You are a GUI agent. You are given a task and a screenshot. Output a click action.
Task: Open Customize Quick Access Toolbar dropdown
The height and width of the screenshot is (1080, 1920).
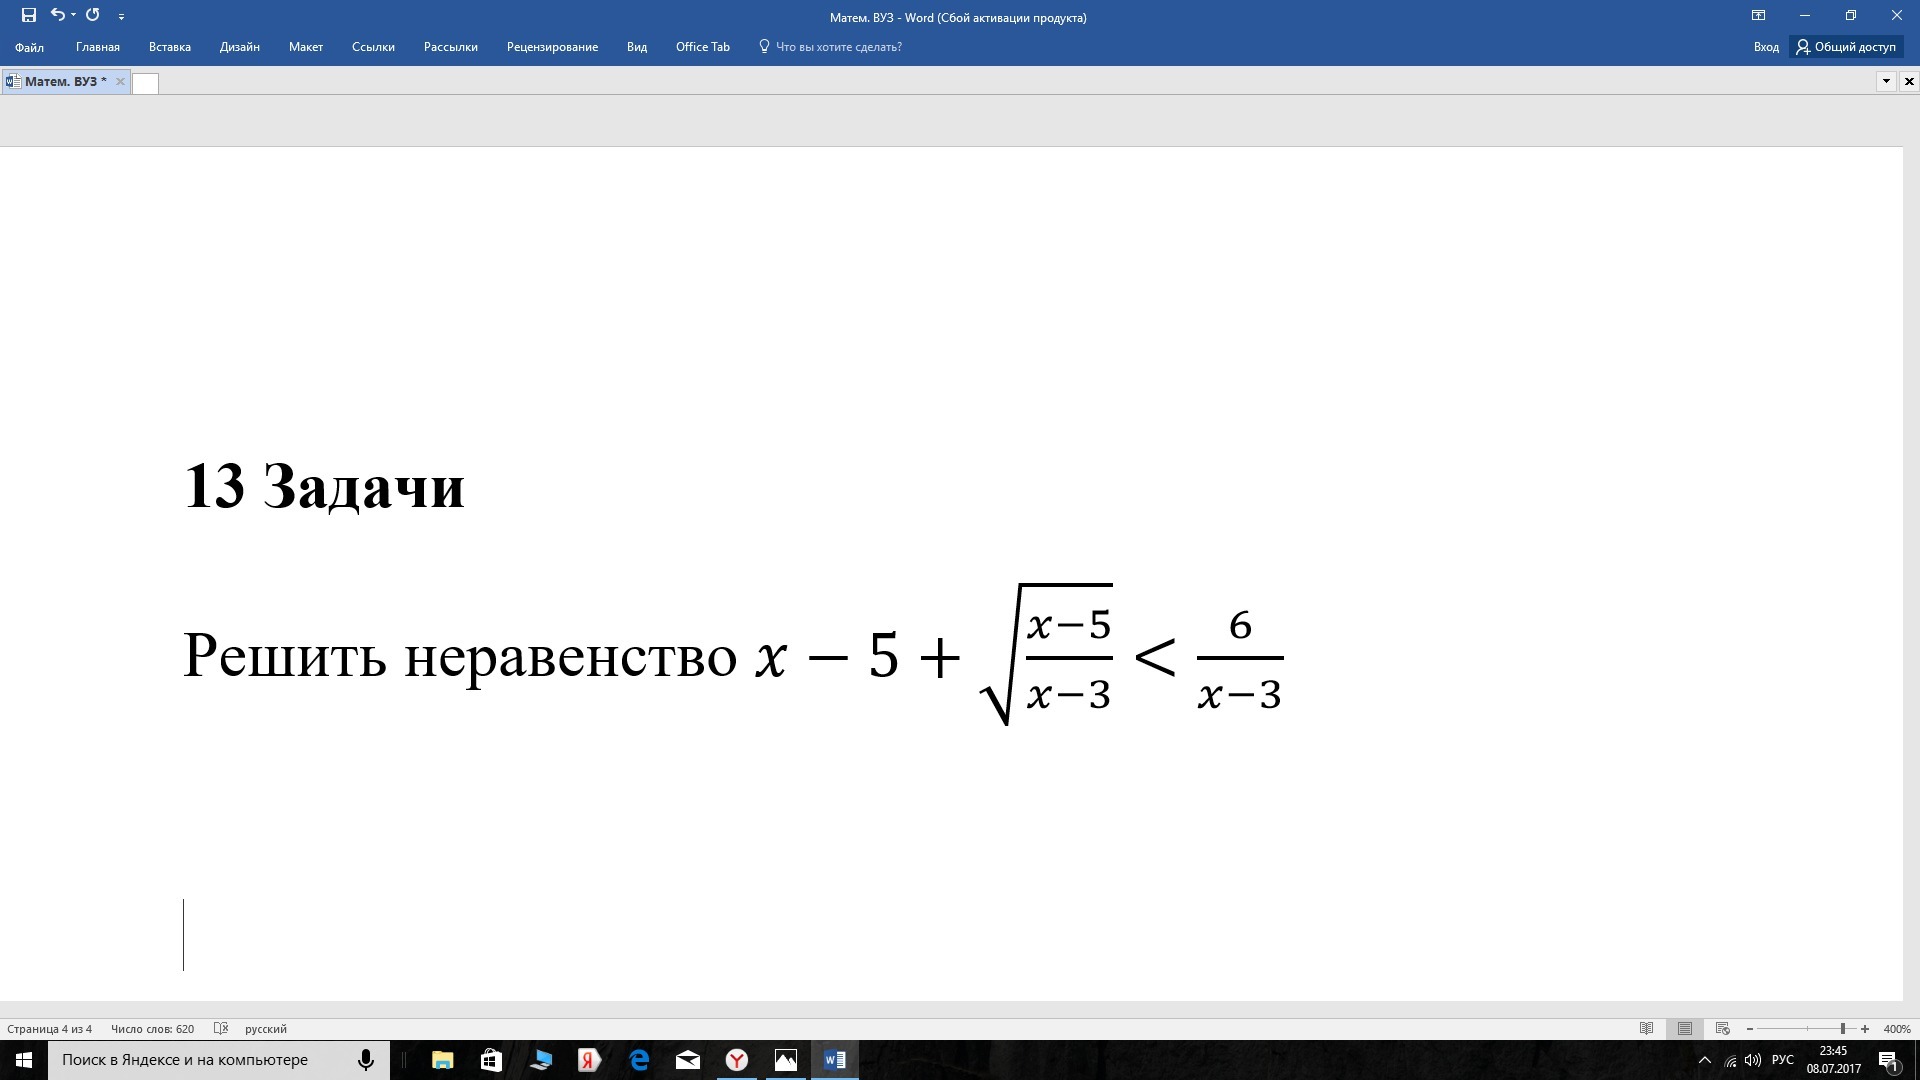121,16
